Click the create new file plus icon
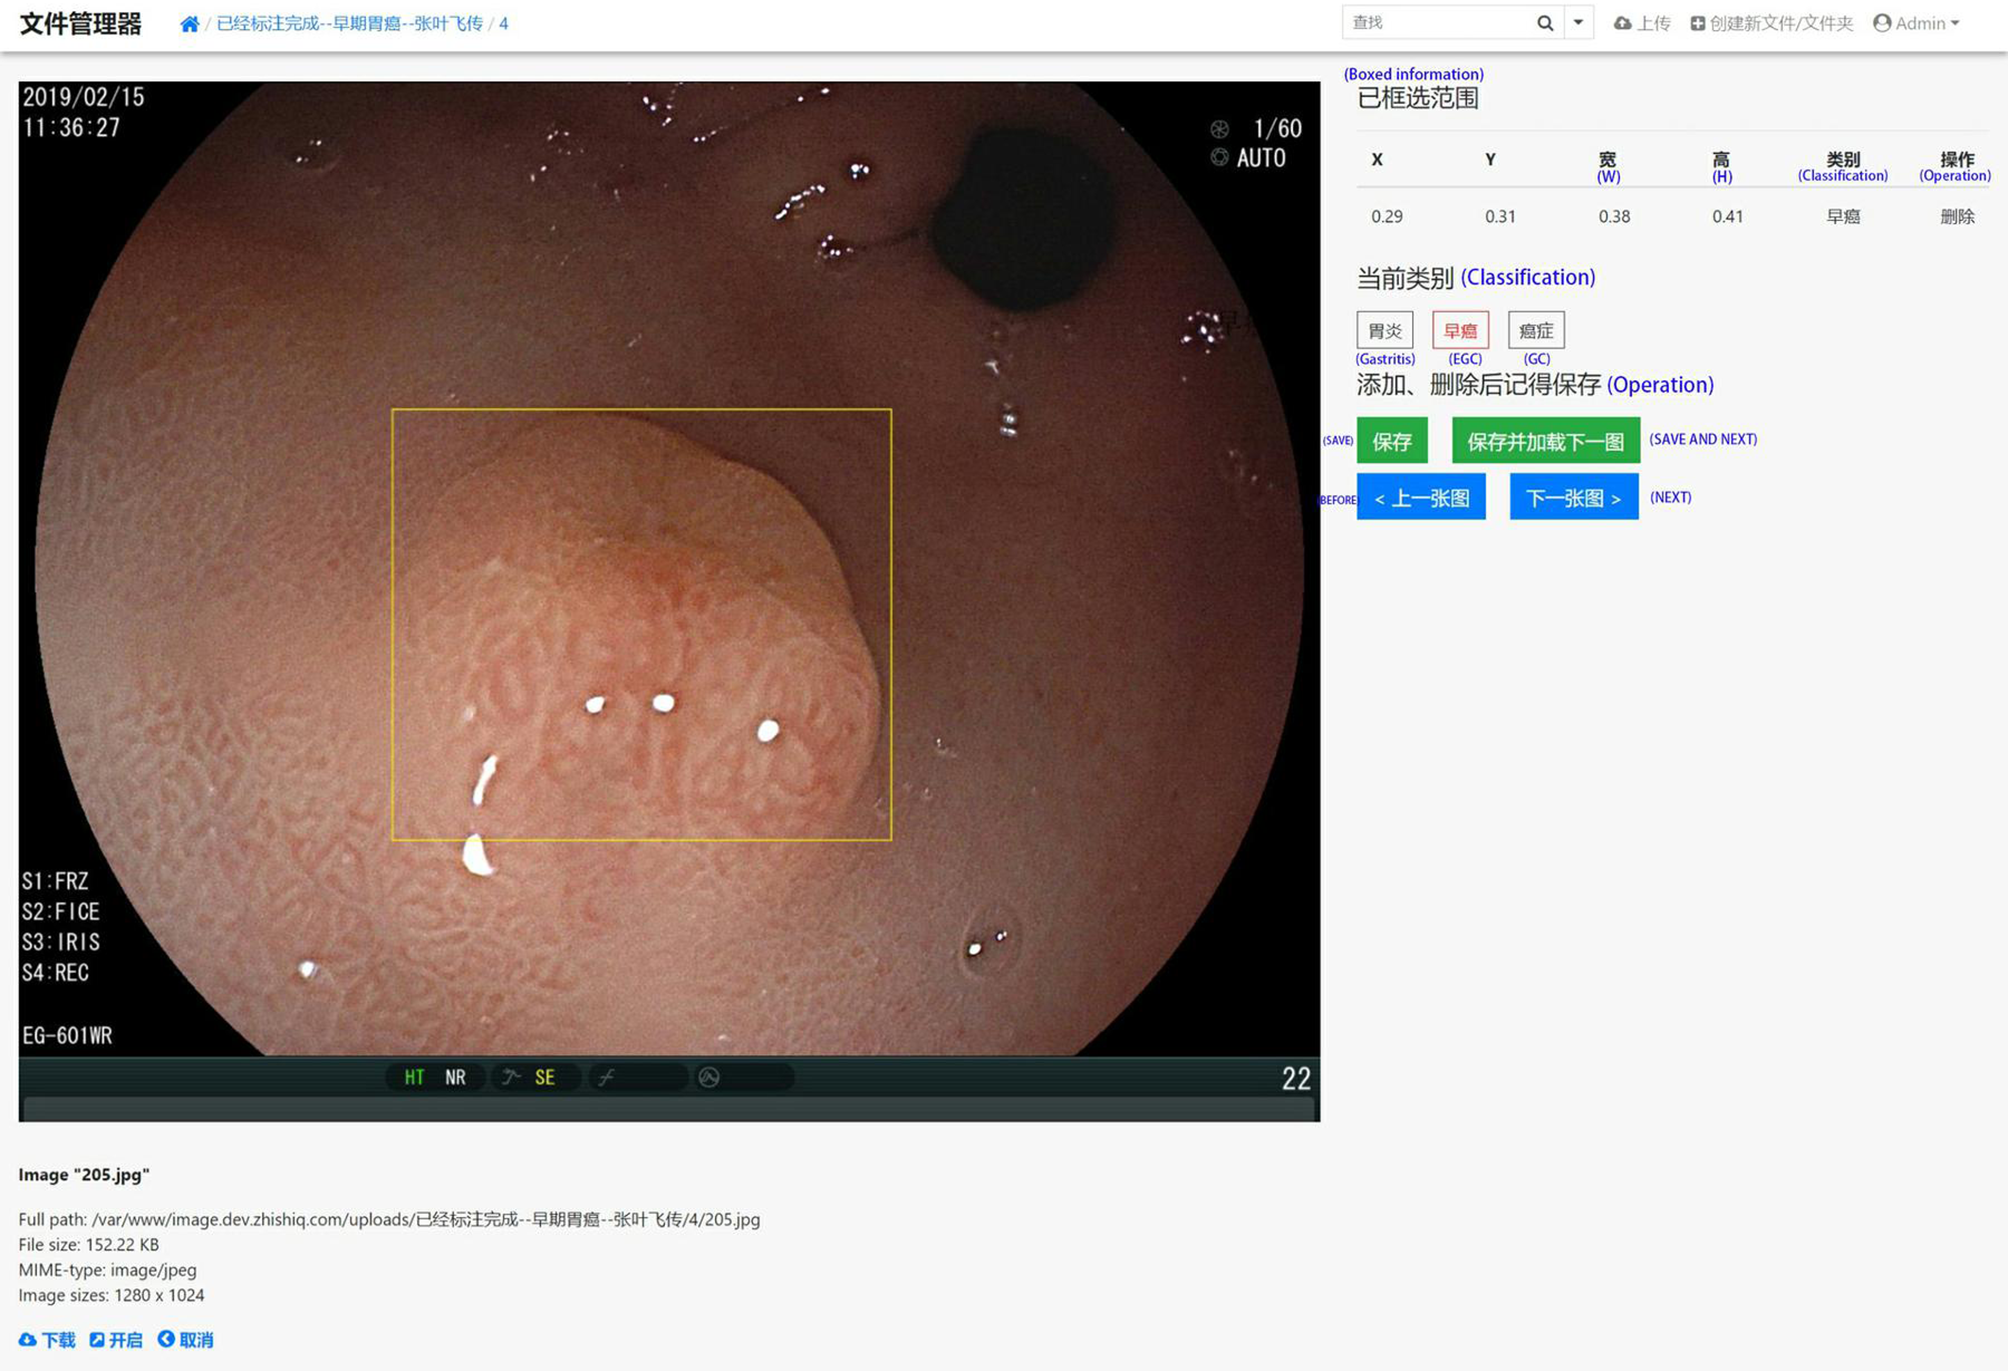This screenshot has height=1371, width=2008. [x=1697, y=23]
